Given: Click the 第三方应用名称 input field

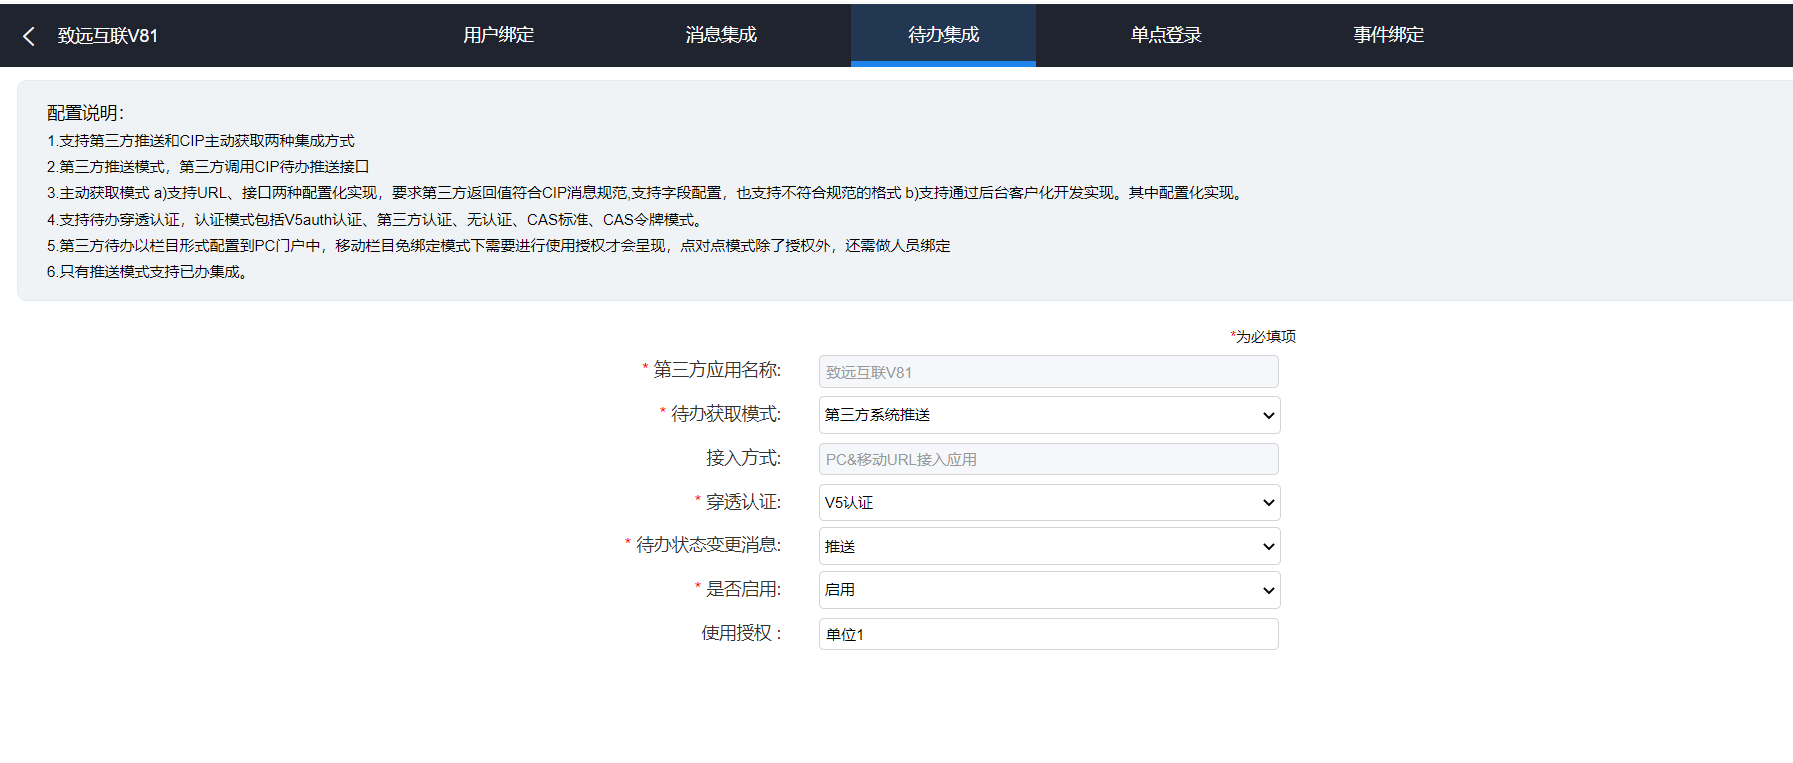Looking at the screenshot, I should (x=1048, y=372).
